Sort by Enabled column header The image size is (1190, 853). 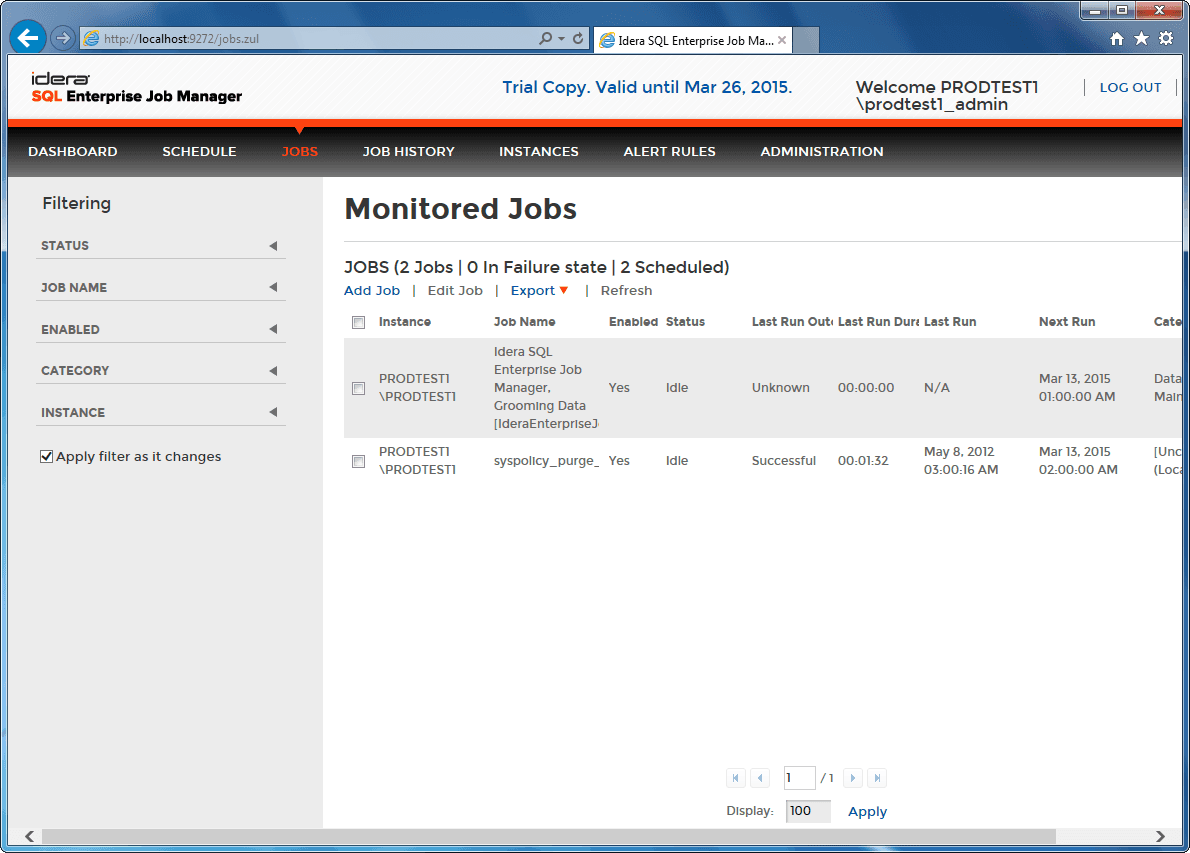633,322
